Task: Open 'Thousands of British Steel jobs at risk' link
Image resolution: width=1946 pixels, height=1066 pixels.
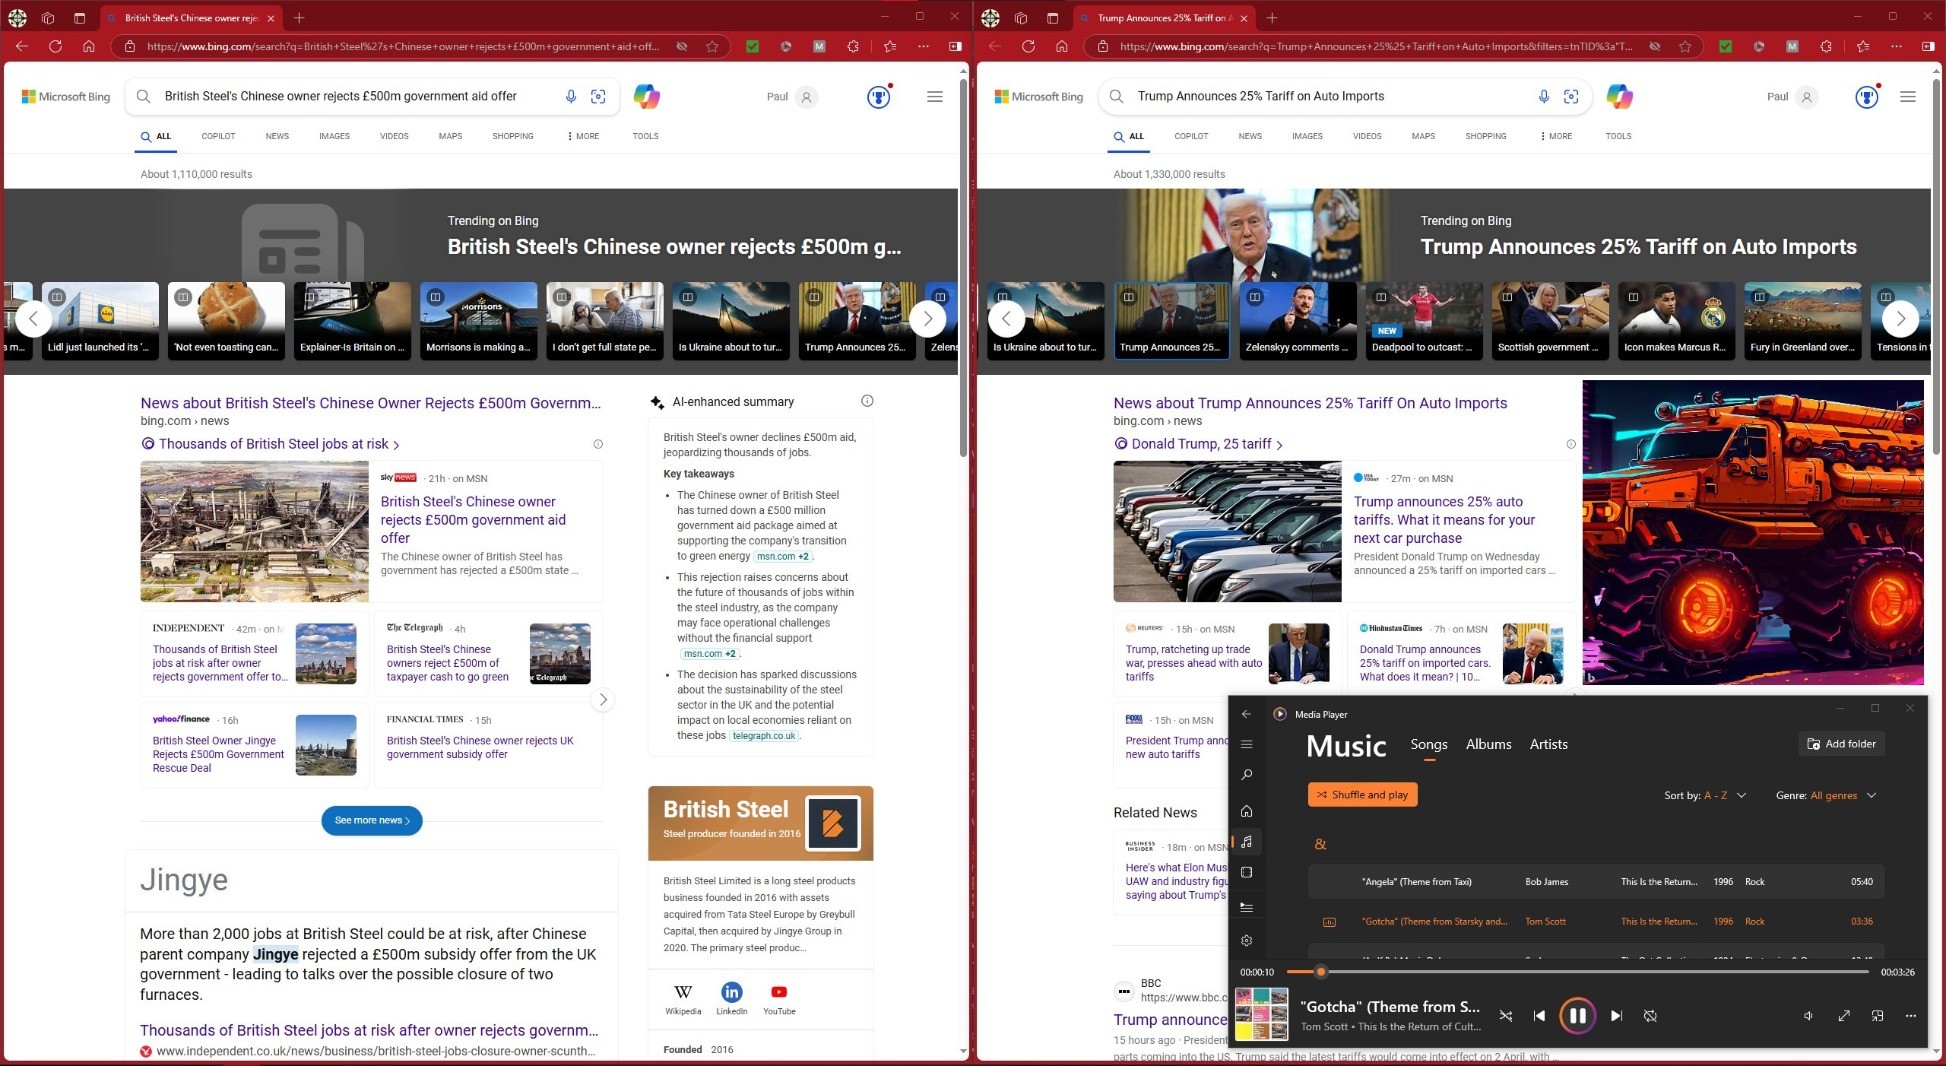Action: [273, 444]
